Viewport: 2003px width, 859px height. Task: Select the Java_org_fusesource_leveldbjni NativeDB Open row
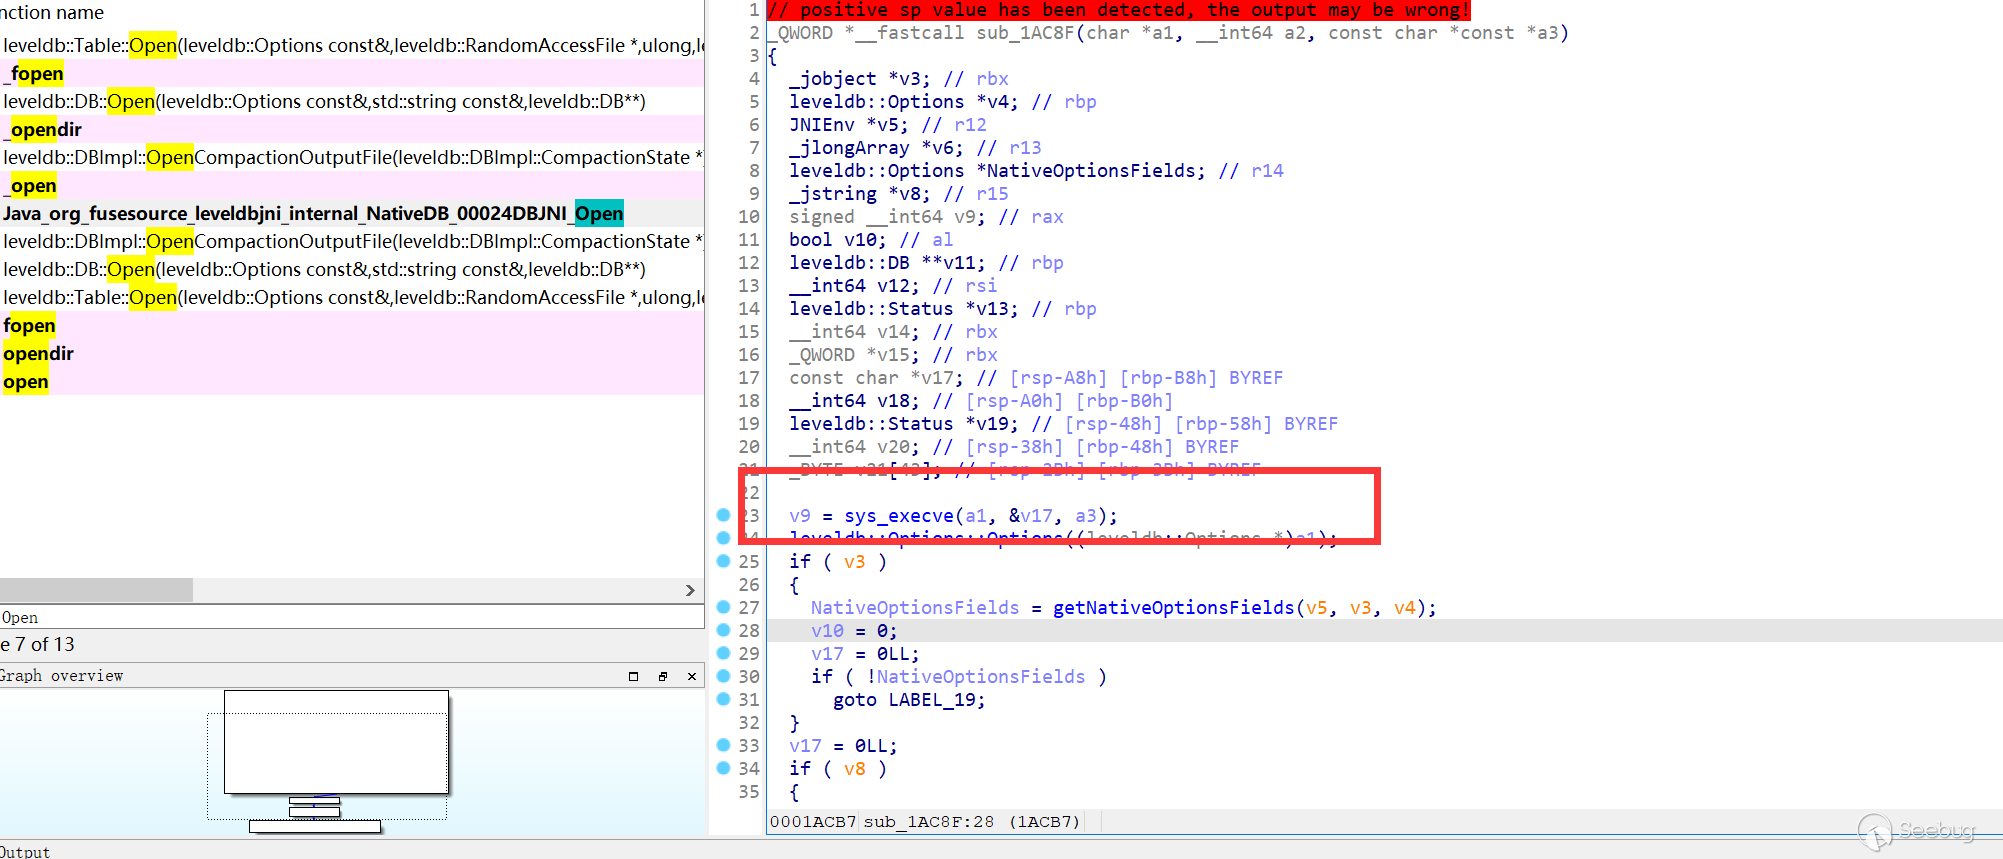tap(352, 213)
